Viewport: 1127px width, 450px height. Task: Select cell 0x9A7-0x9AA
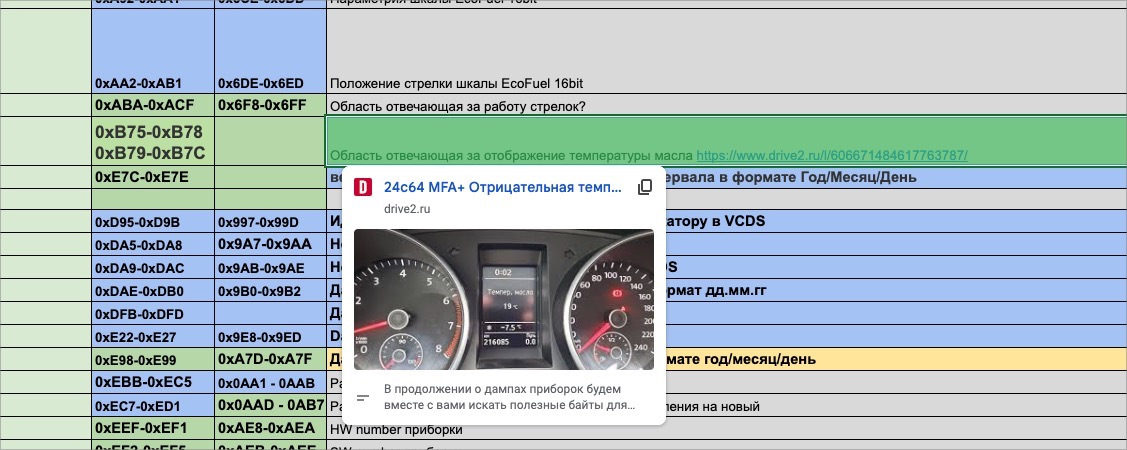tap(270, 245)
